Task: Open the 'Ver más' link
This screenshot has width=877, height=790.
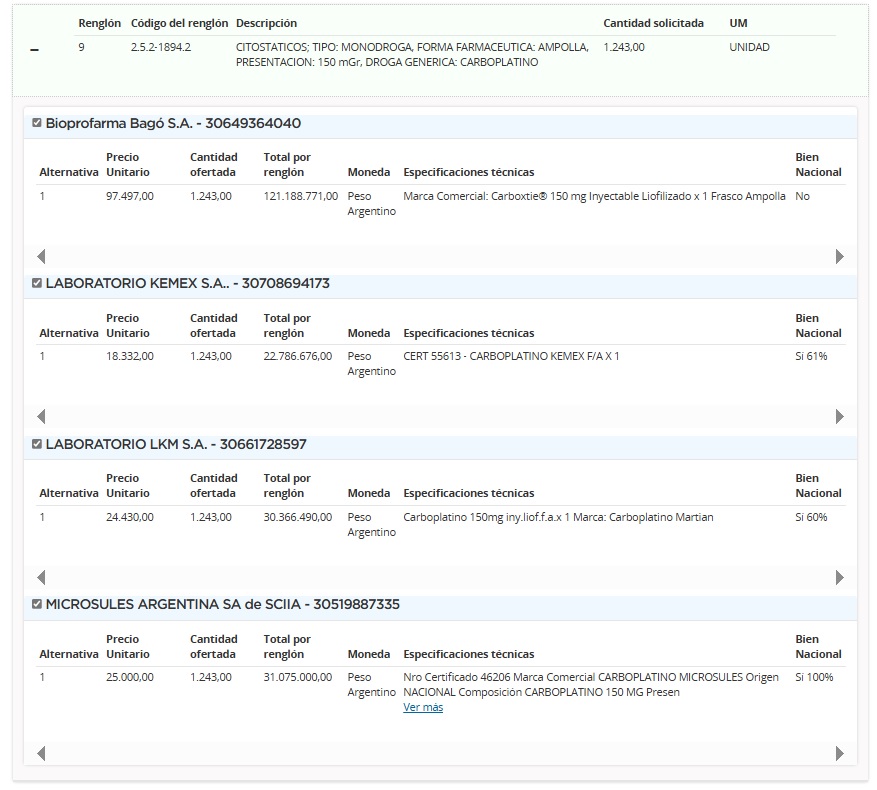Action: pyautogui.click(x=422, y=707)
